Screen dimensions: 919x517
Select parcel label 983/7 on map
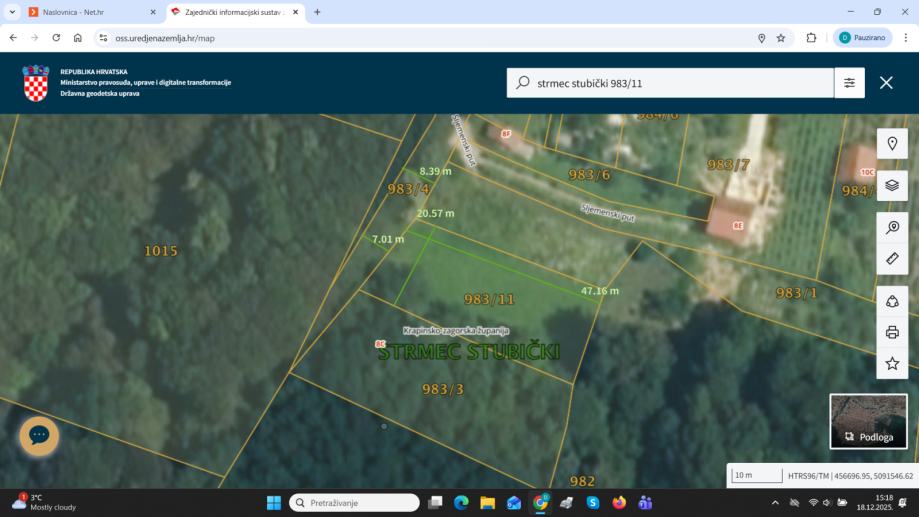click(728, 165)
